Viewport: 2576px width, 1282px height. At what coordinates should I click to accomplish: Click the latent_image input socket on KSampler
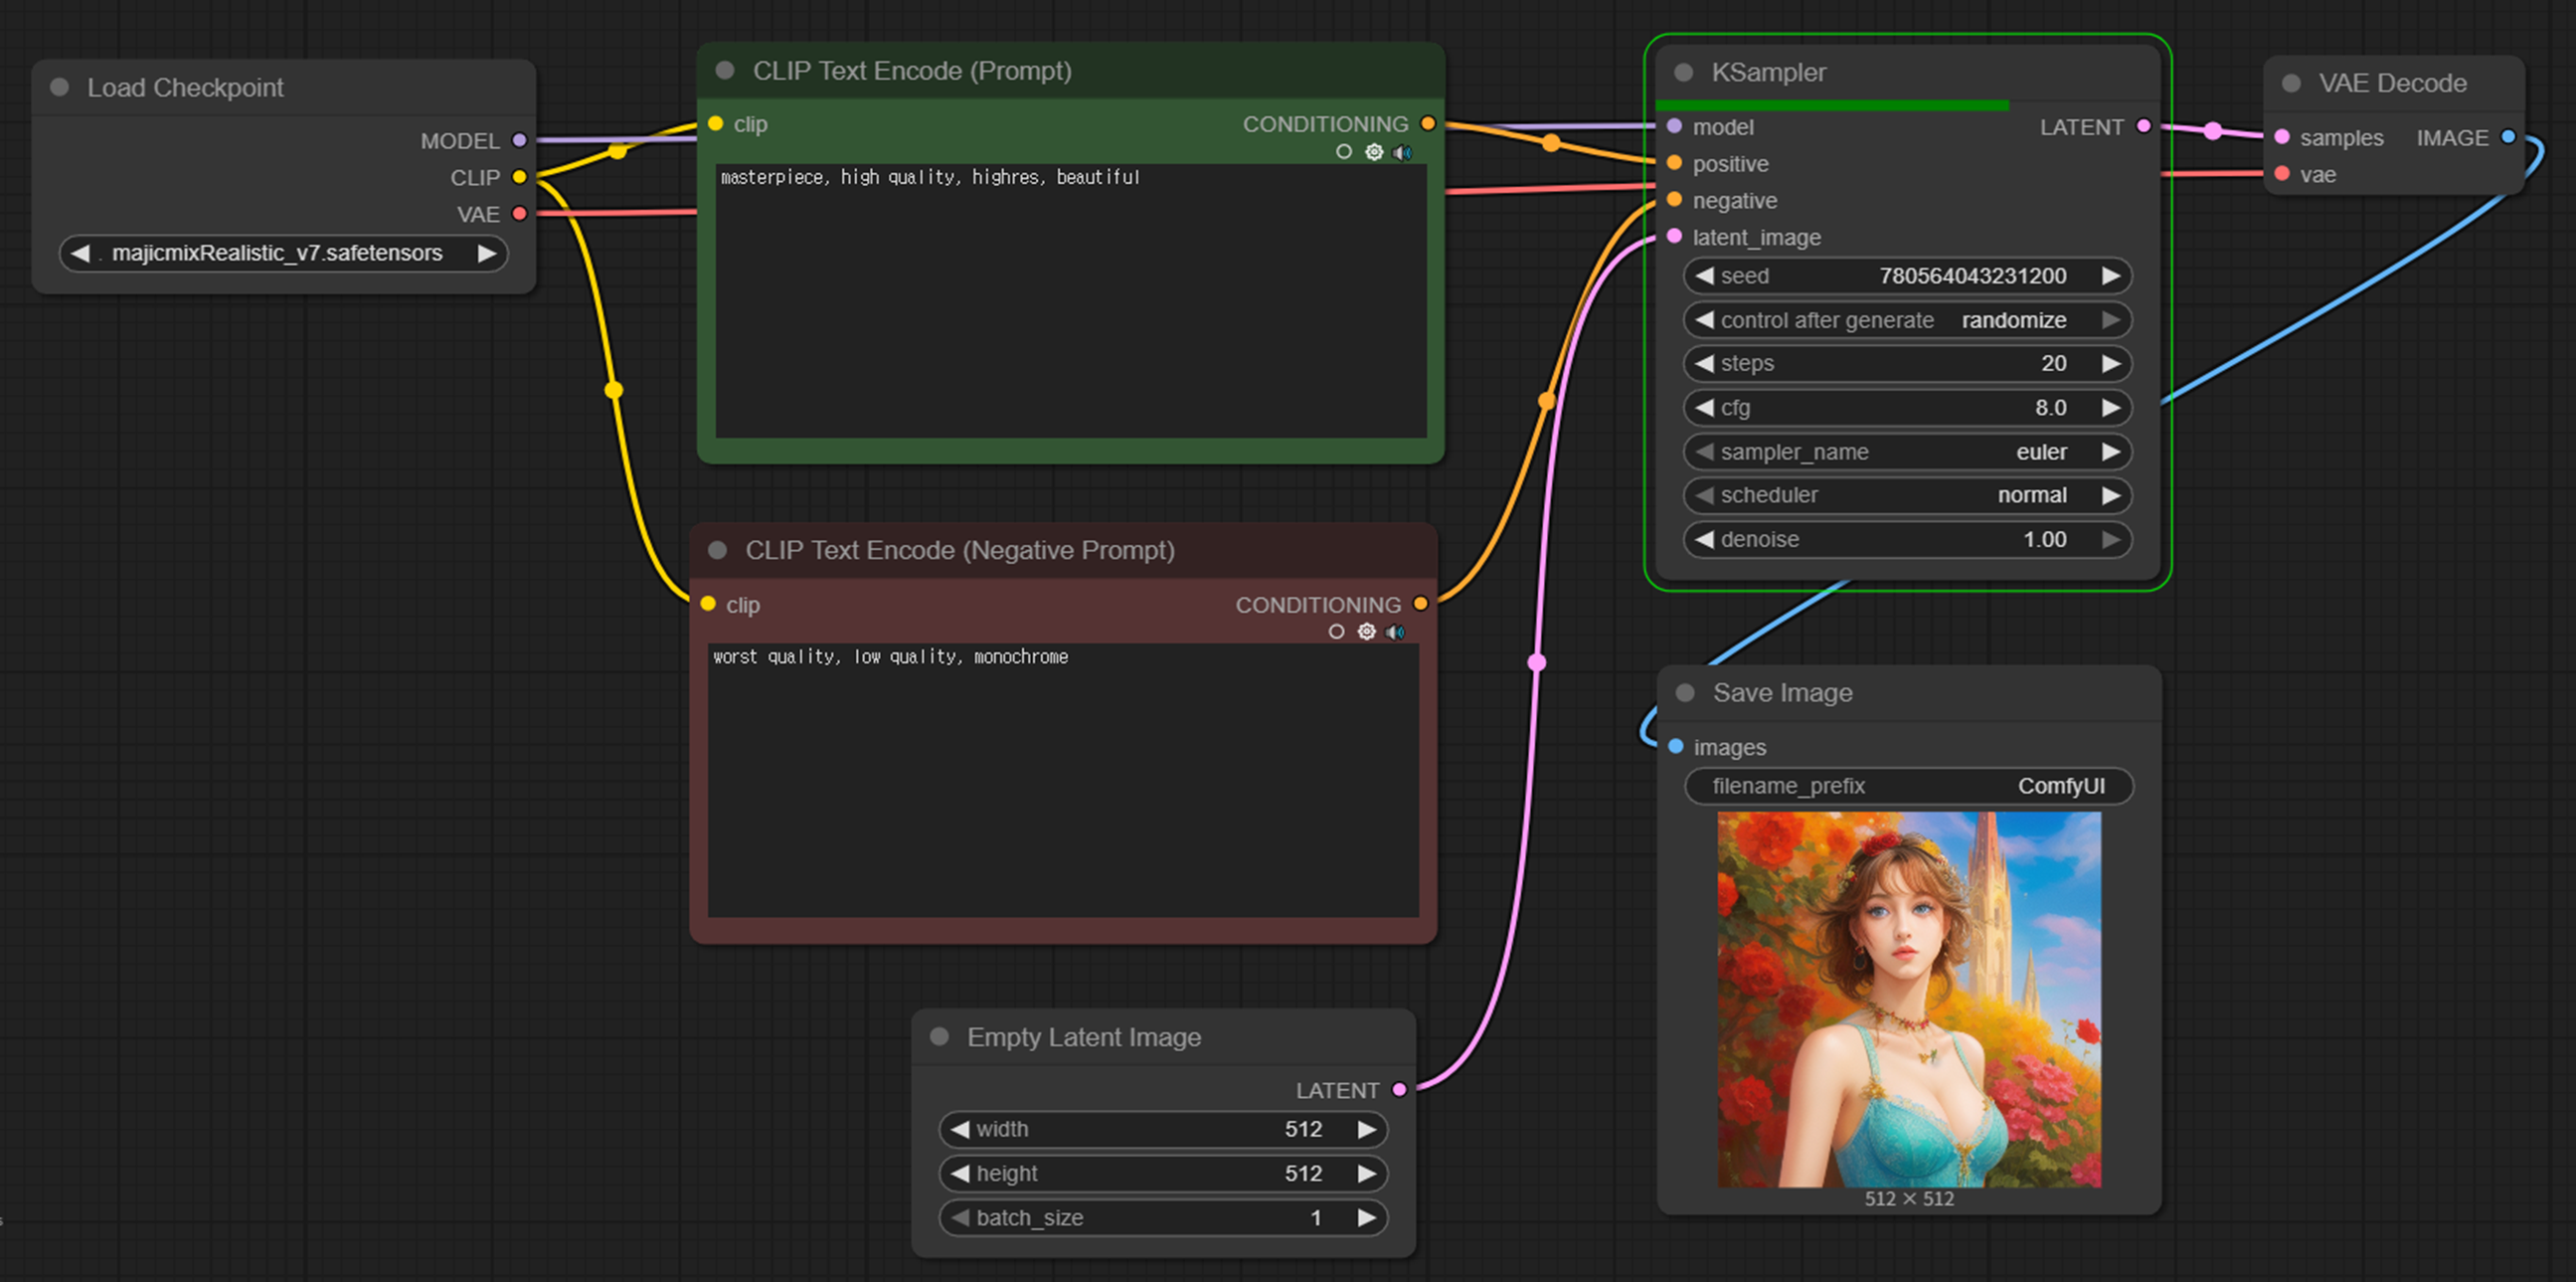pyautogui.click(x=1675, y=237)
